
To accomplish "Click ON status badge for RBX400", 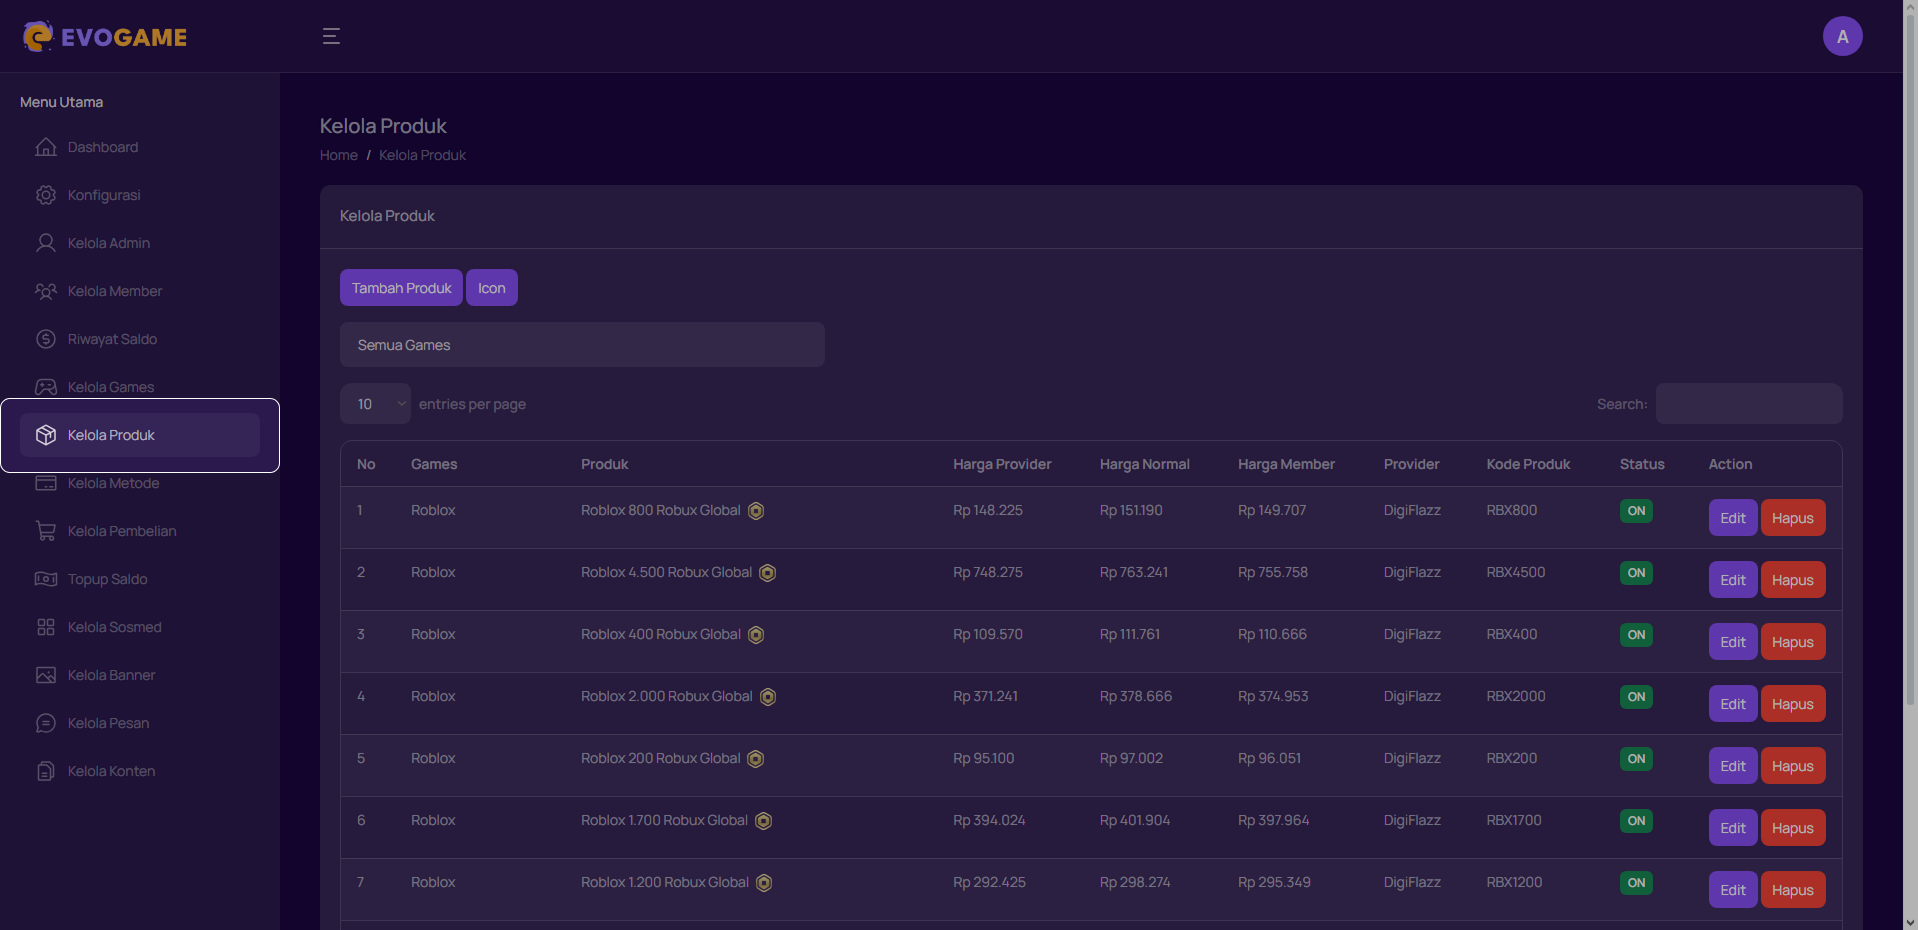I will click(x=1636, y=635).
